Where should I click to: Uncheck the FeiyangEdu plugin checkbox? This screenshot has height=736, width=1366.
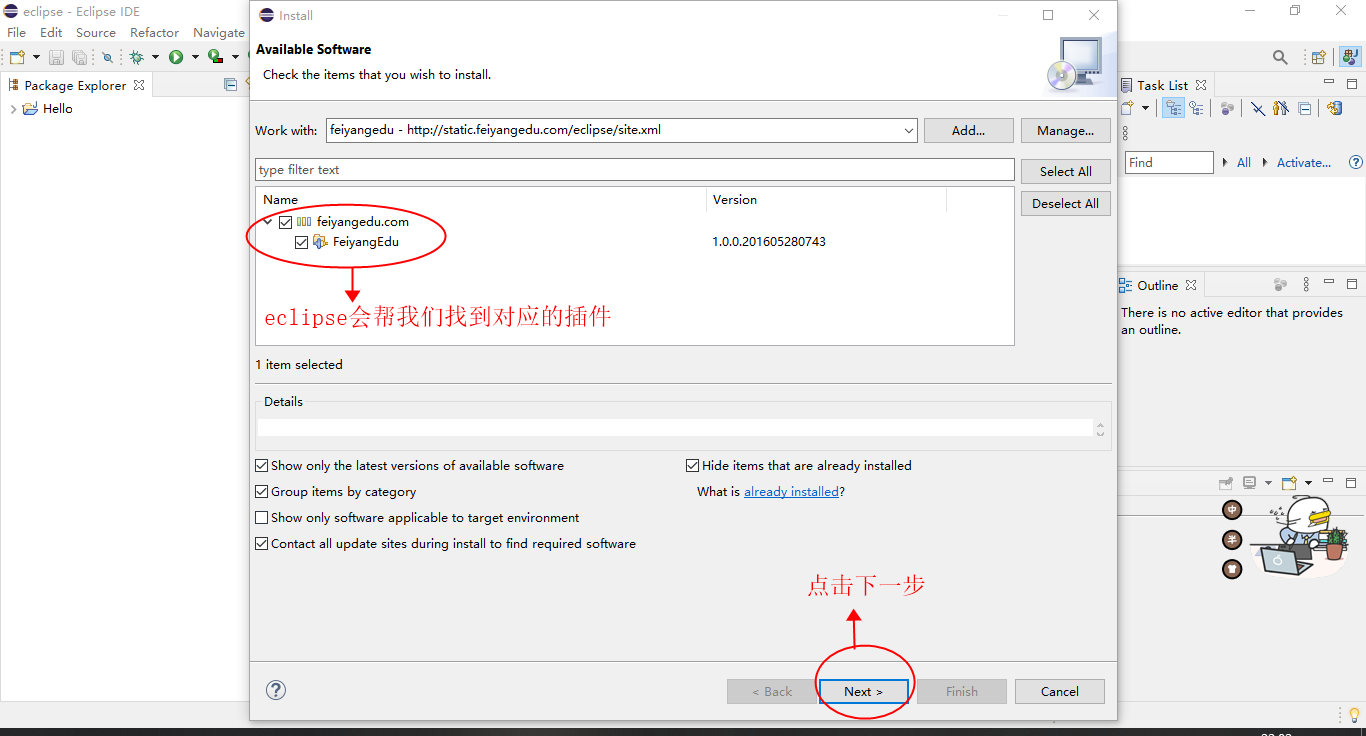(302, 242)
